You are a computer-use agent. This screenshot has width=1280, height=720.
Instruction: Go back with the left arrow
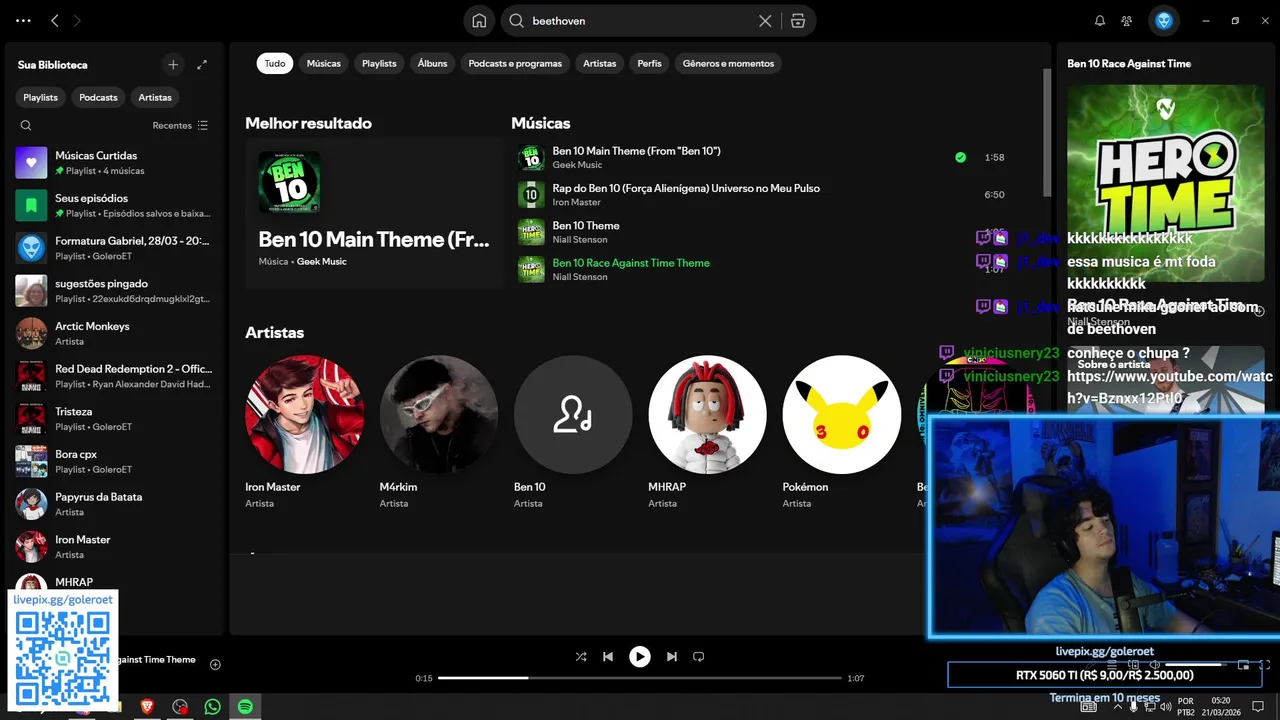(55, 20)
